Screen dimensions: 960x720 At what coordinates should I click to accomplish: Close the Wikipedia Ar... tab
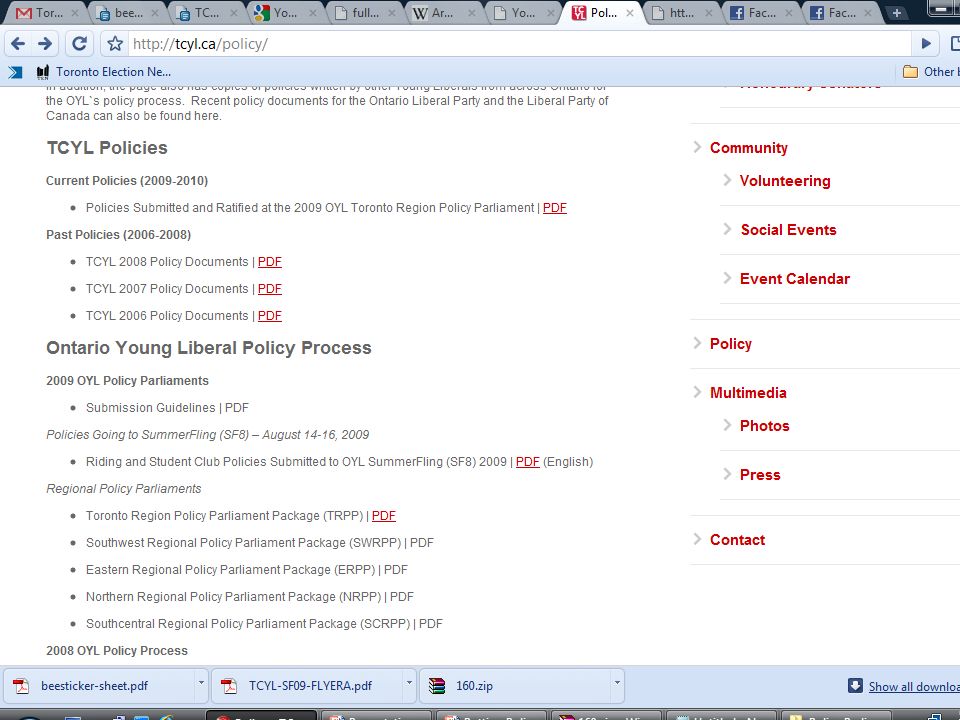[x=471, y=13]
